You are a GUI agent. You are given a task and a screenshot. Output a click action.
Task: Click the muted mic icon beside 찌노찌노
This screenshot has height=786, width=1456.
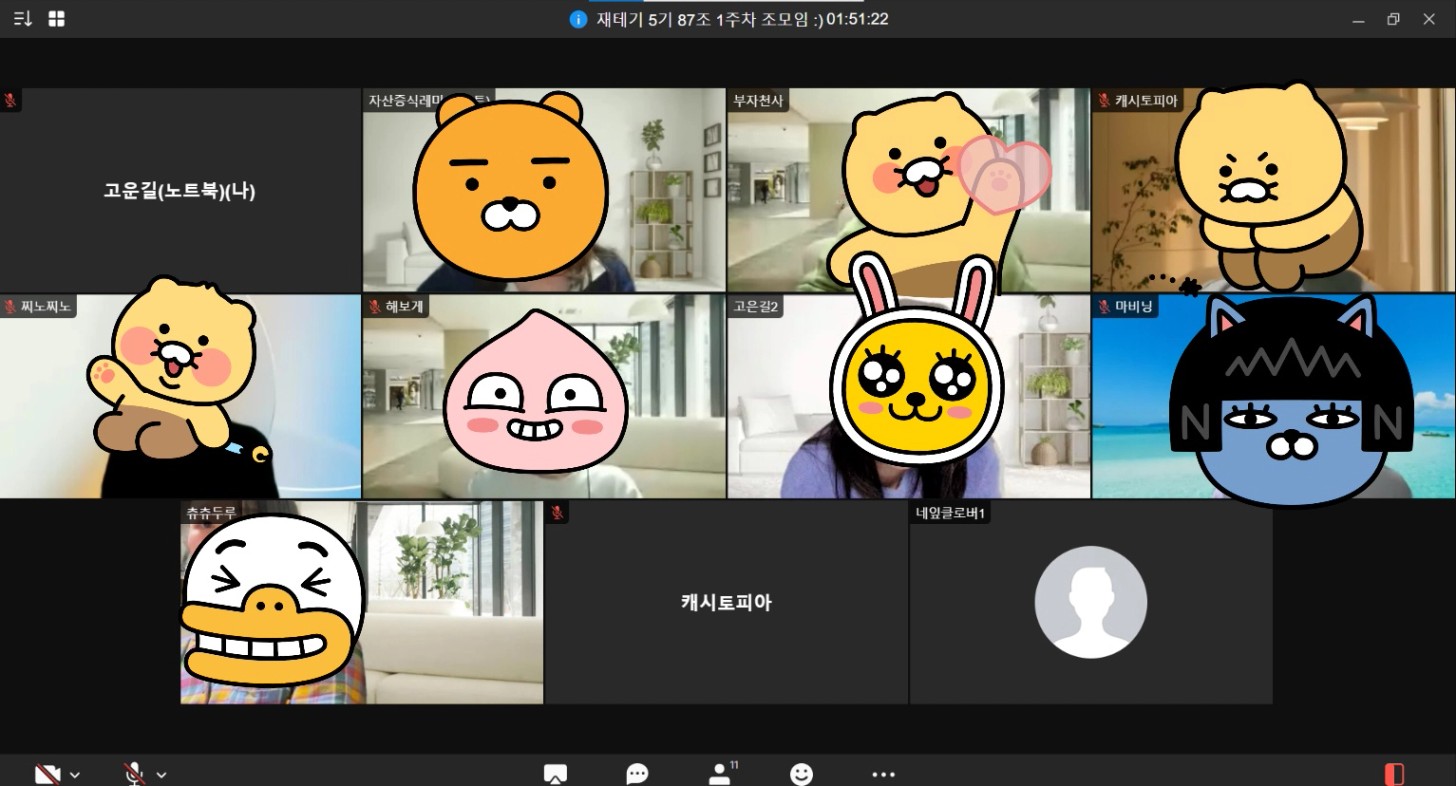pos(10,306)
